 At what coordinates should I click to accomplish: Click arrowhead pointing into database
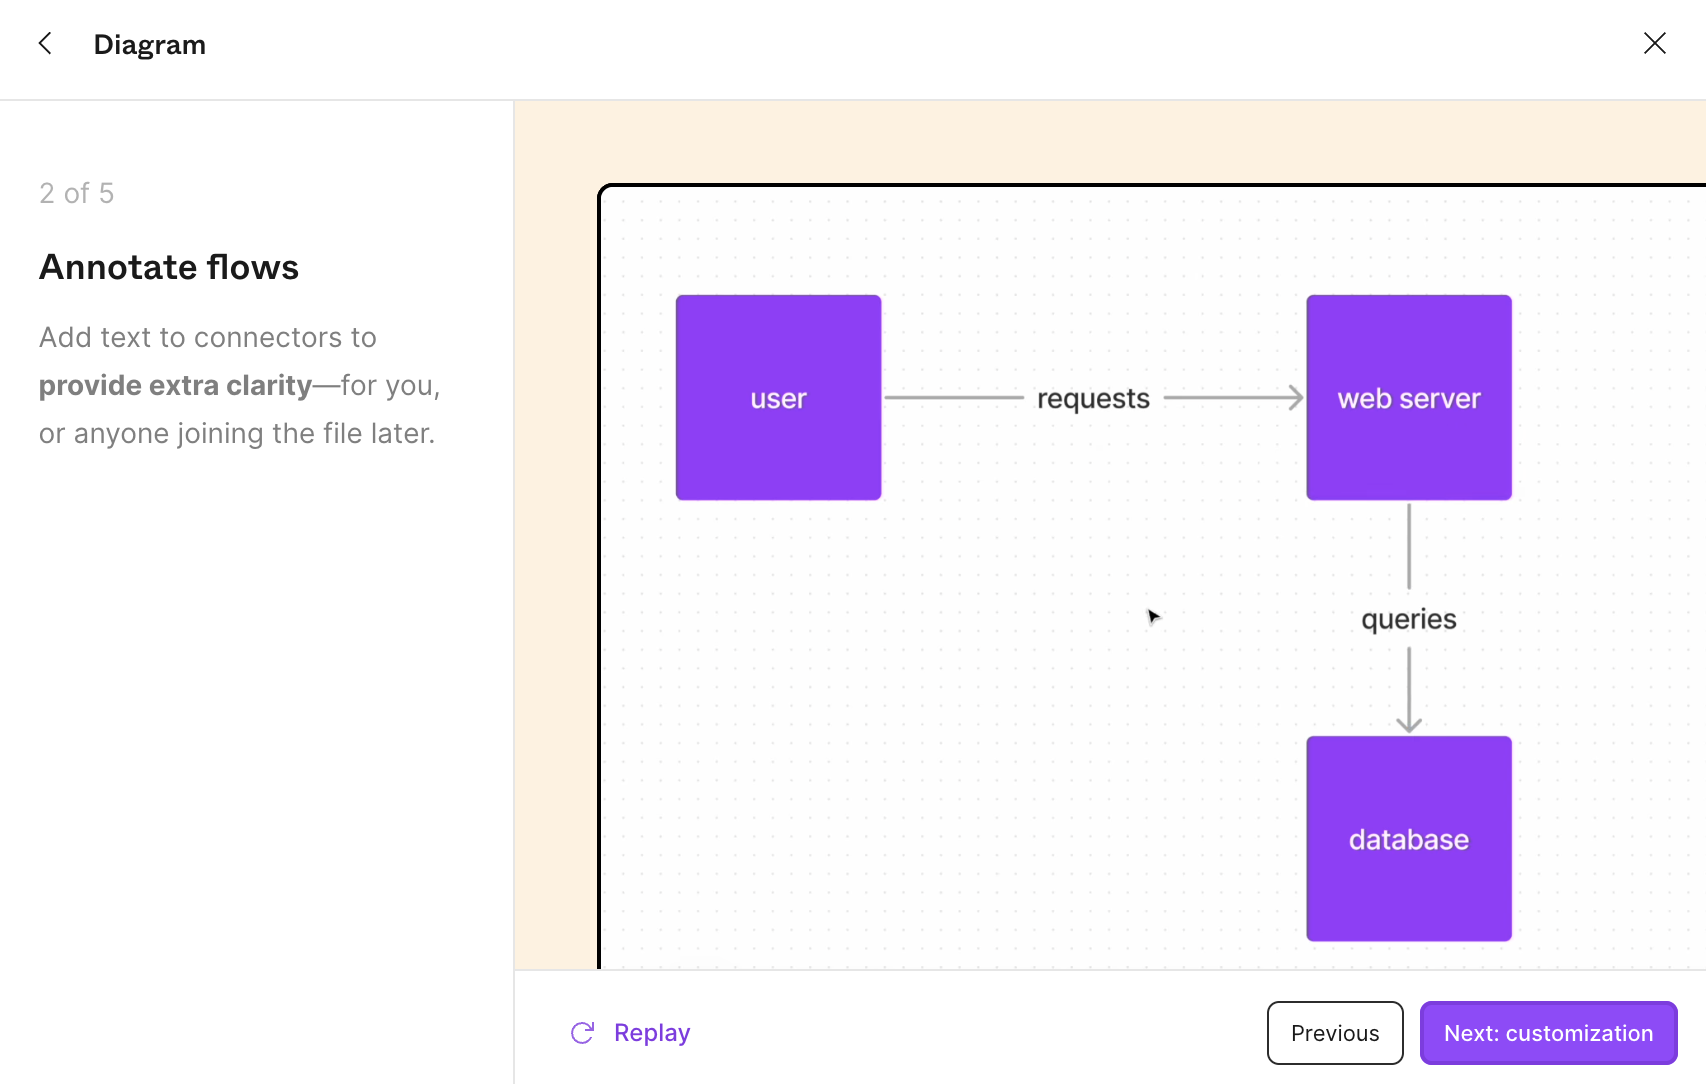click(1409, 723)
